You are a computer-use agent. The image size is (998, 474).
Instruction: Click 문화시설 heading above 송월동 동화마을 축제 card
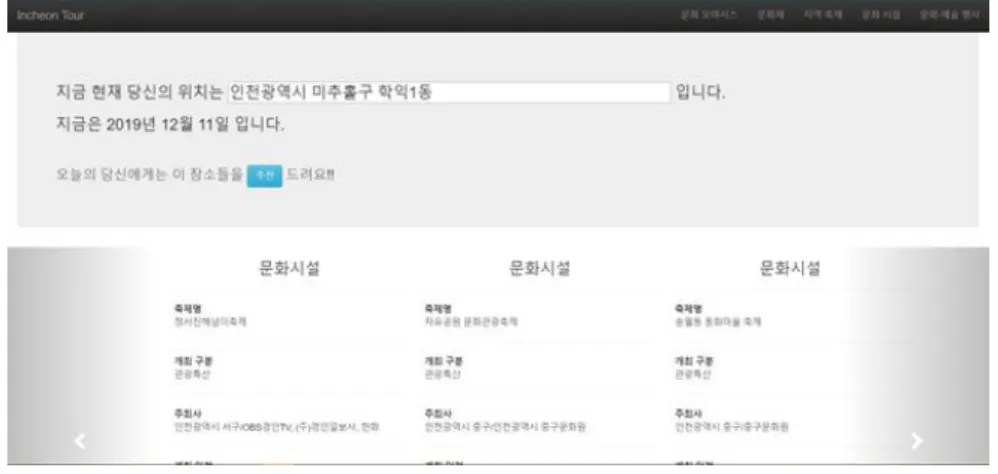coord(790,268)
